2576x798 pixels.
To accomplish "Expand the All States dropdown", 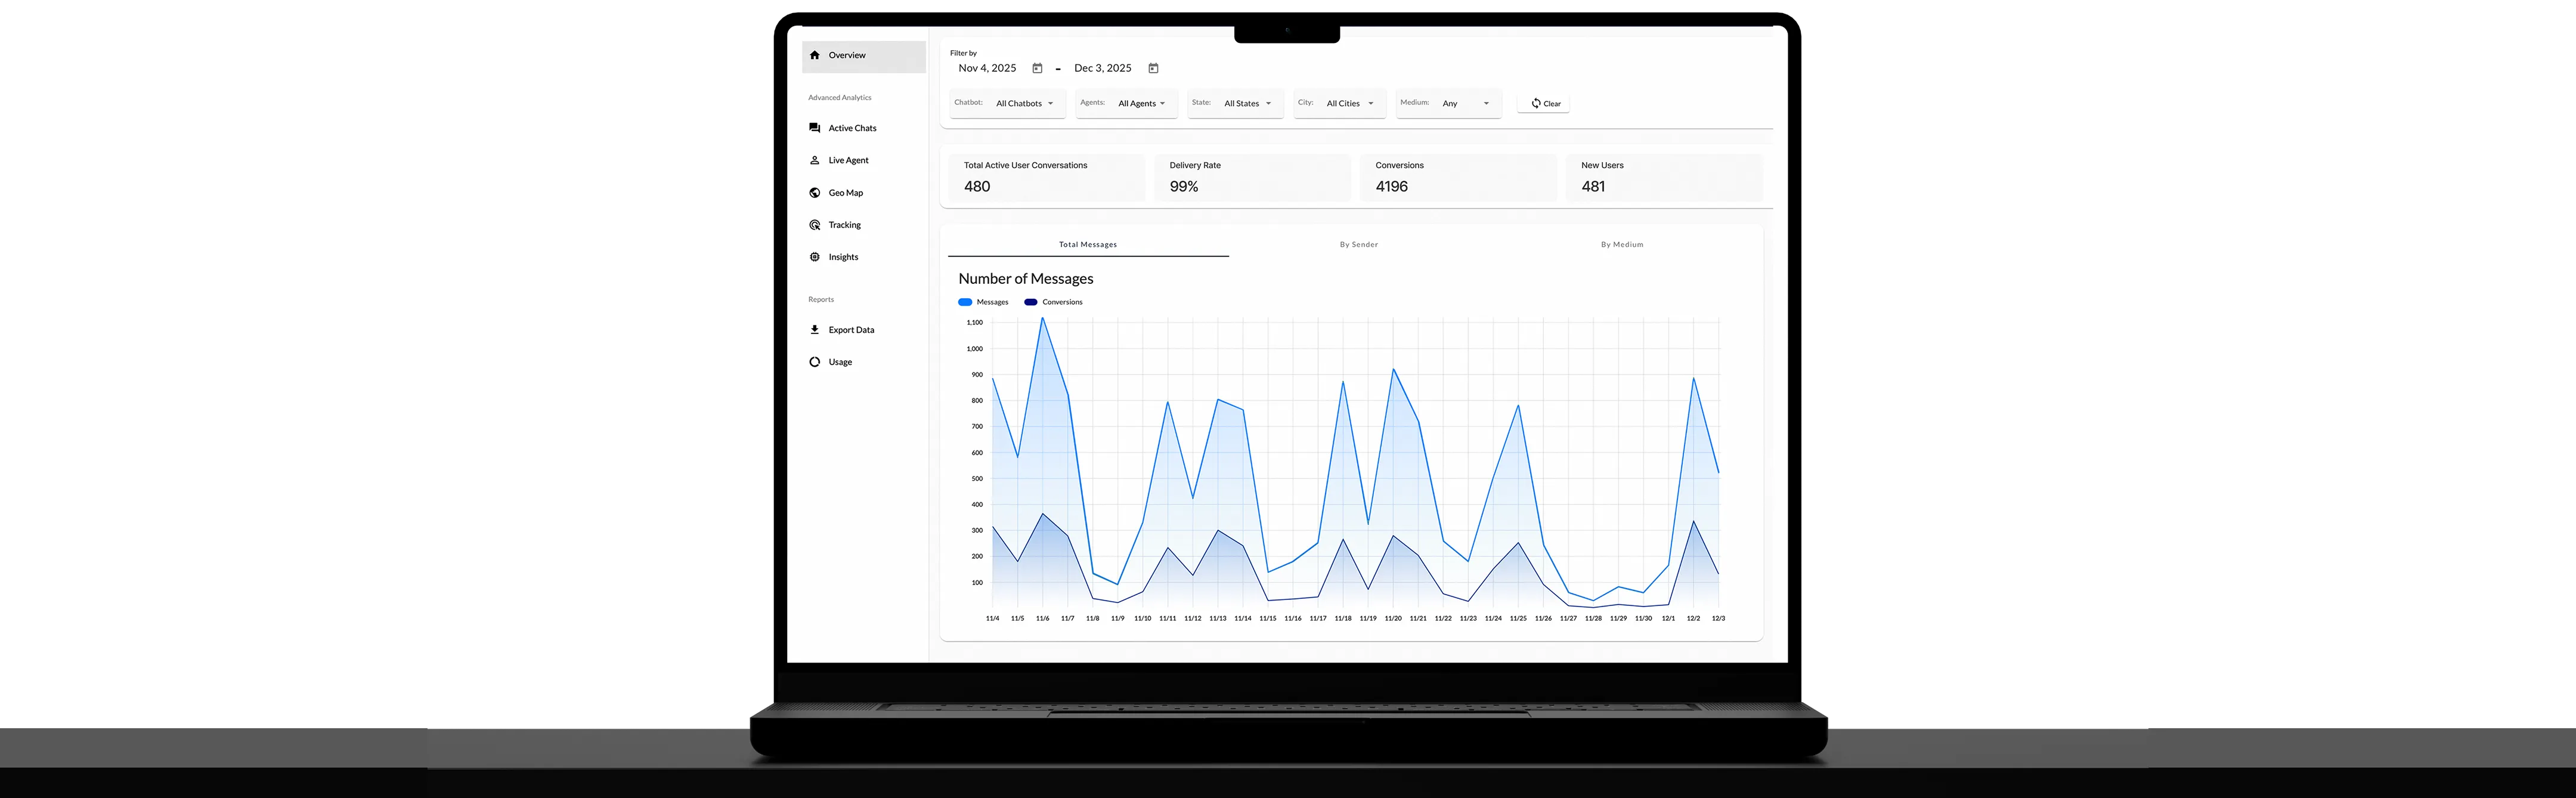I will click(1247, 104).
